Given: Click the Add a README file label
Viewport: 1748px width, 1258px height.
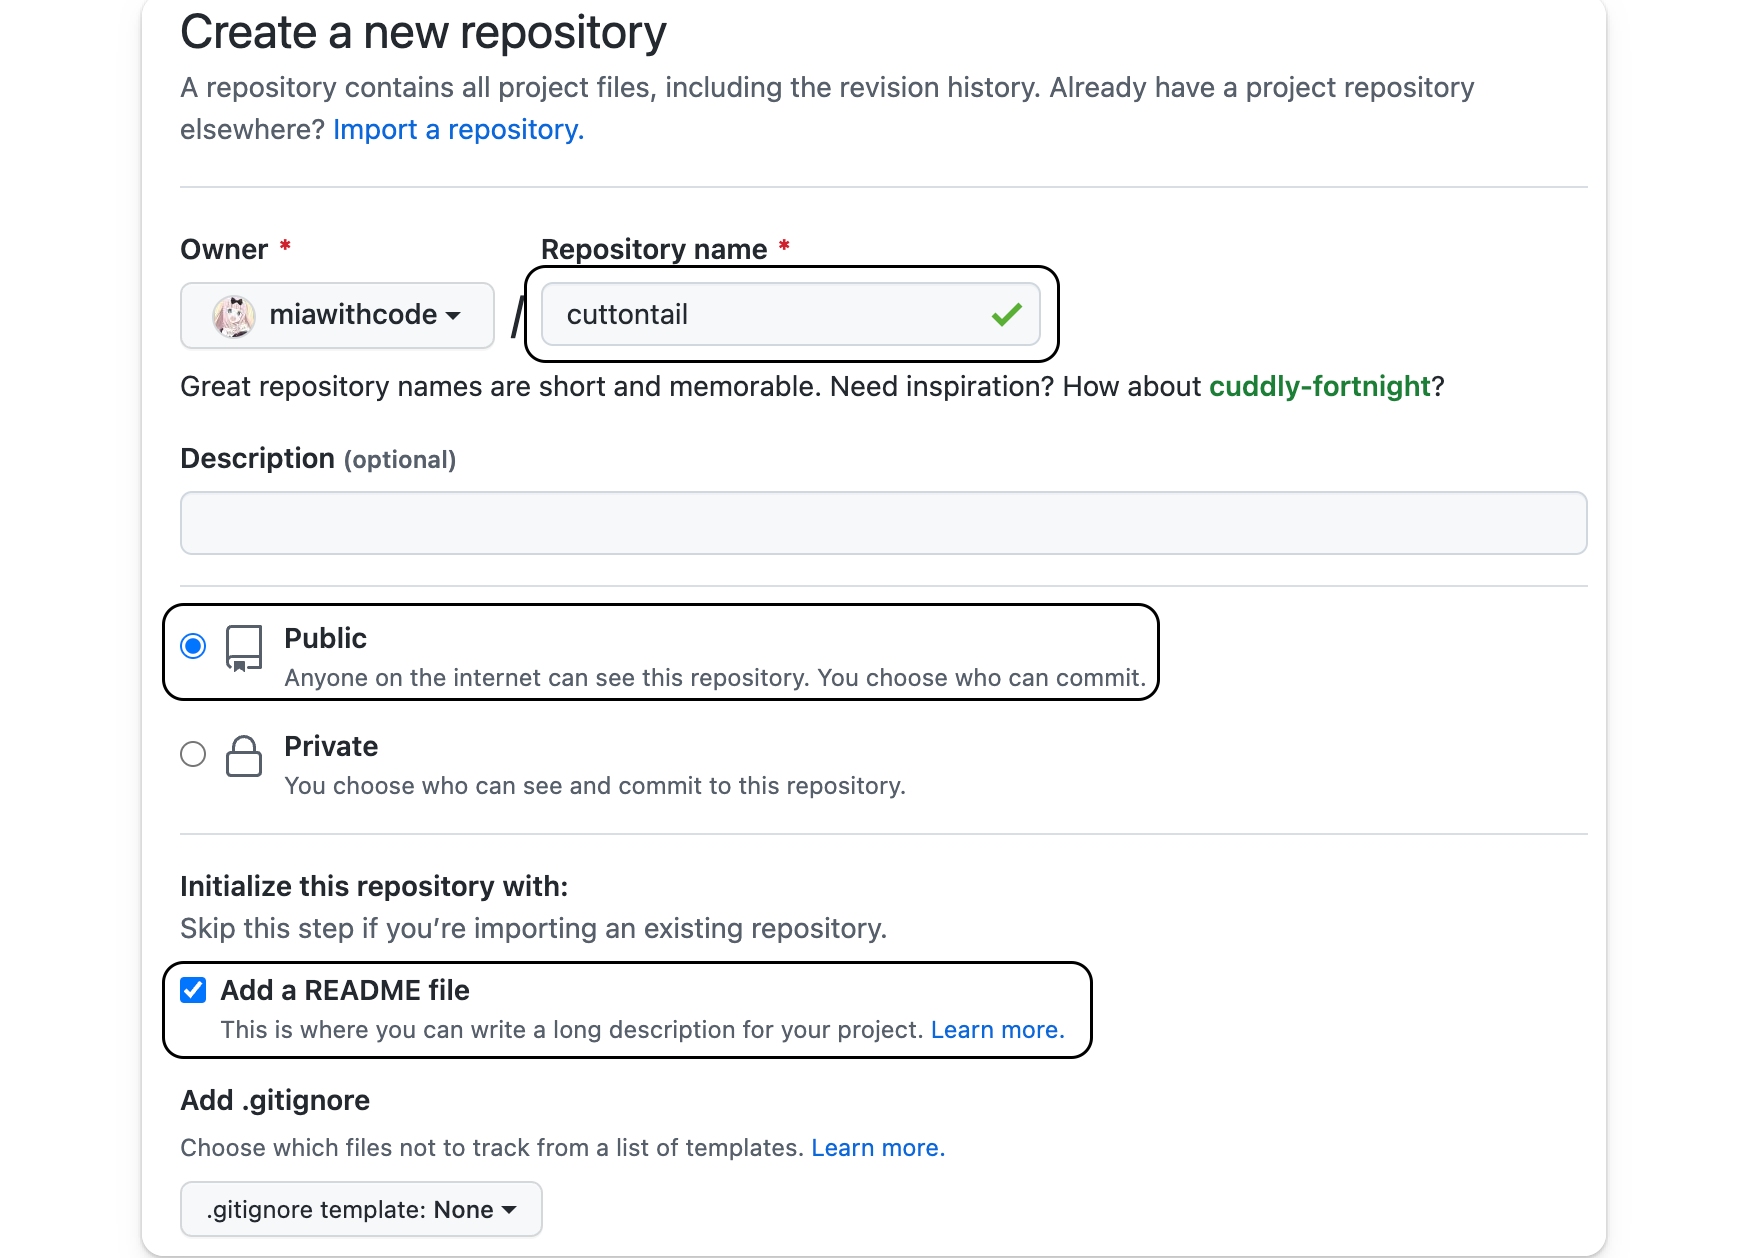Looking at the screenshot, I should 345,990.
